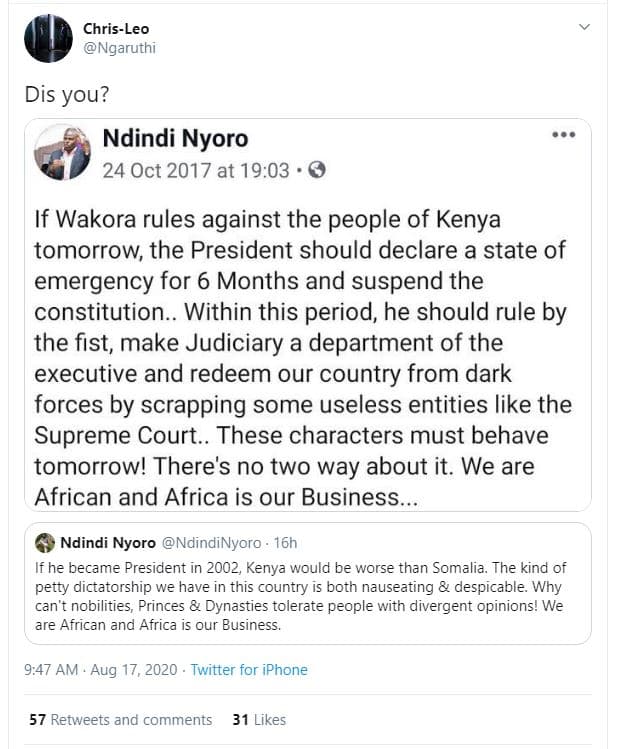Open Chris-Leo's display name link

(116, 29)
